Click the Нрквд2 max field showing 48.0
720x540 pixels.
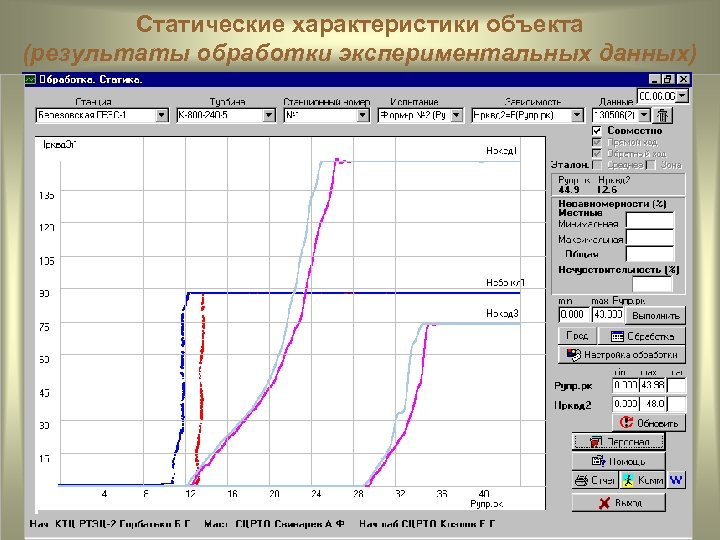652,404
